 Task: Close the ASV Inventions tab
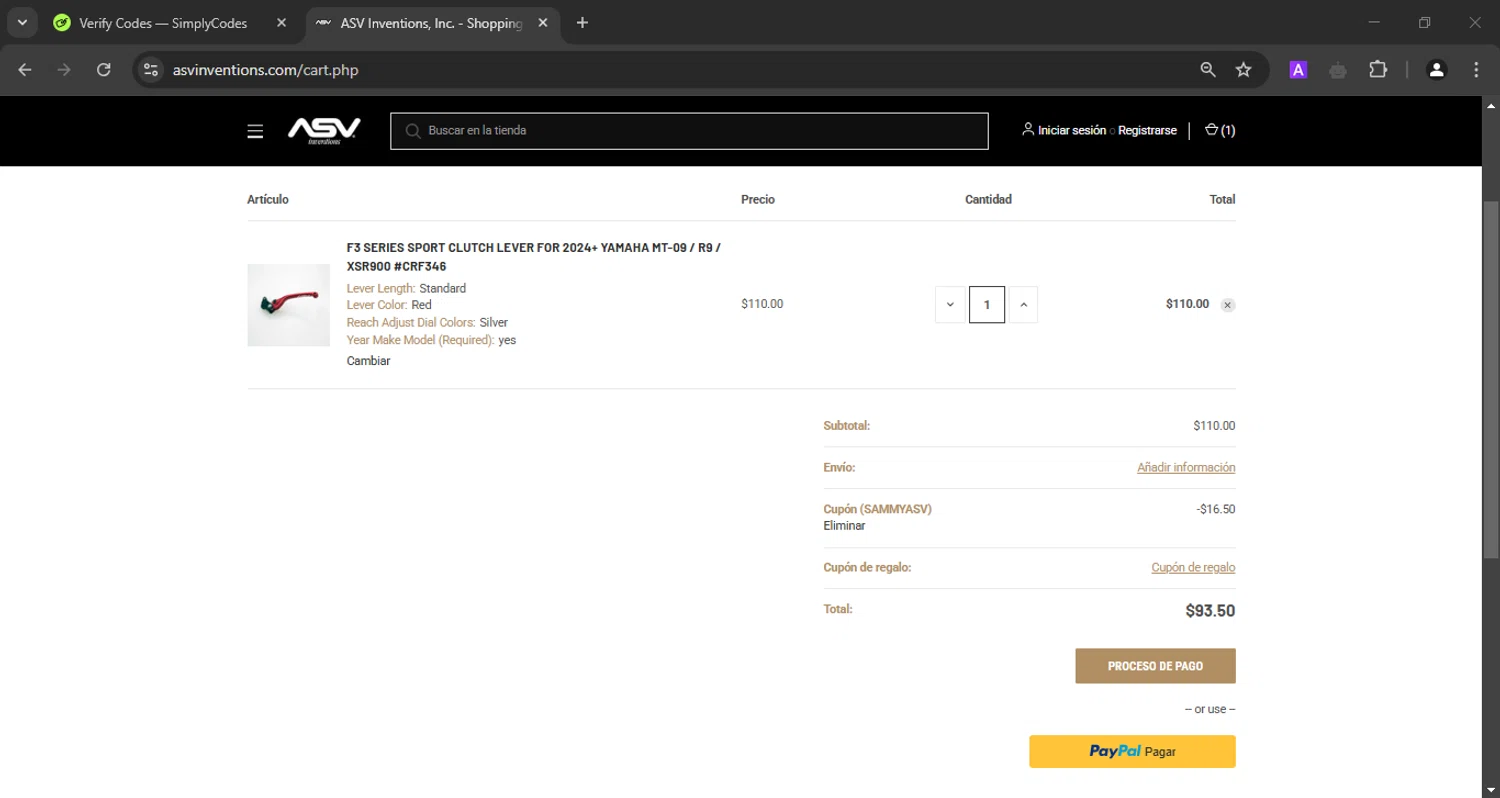[x=542, y=23]
